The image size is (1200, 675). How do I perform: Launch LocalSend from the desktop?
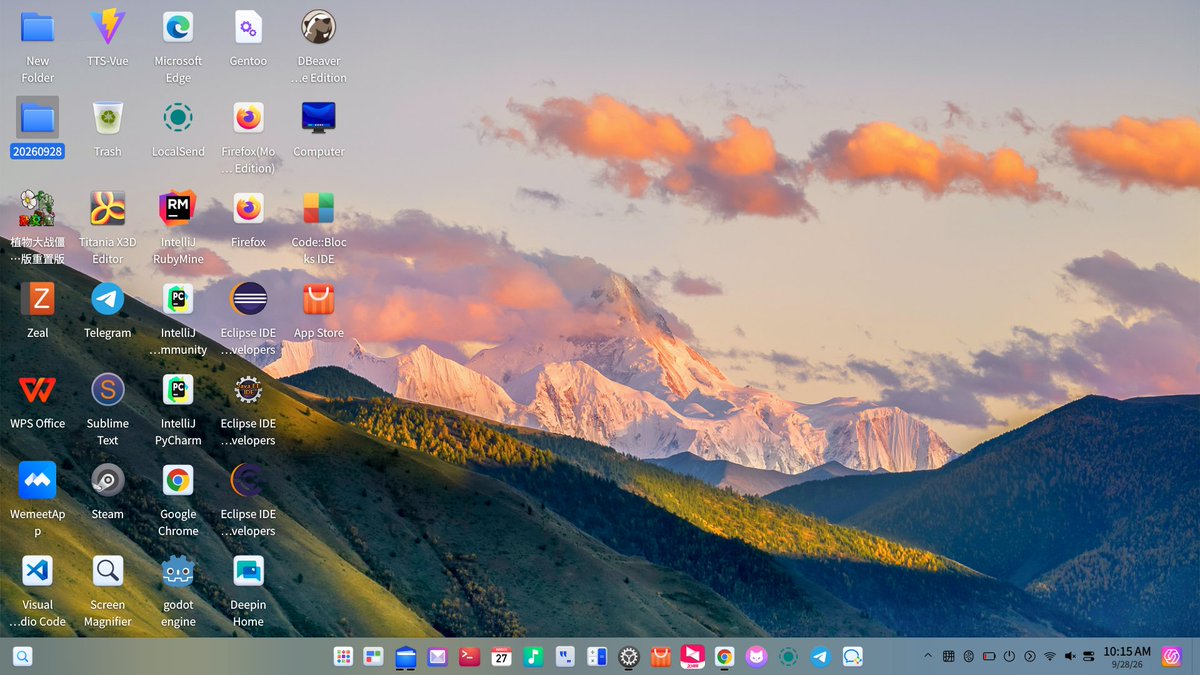coord(178,118)
